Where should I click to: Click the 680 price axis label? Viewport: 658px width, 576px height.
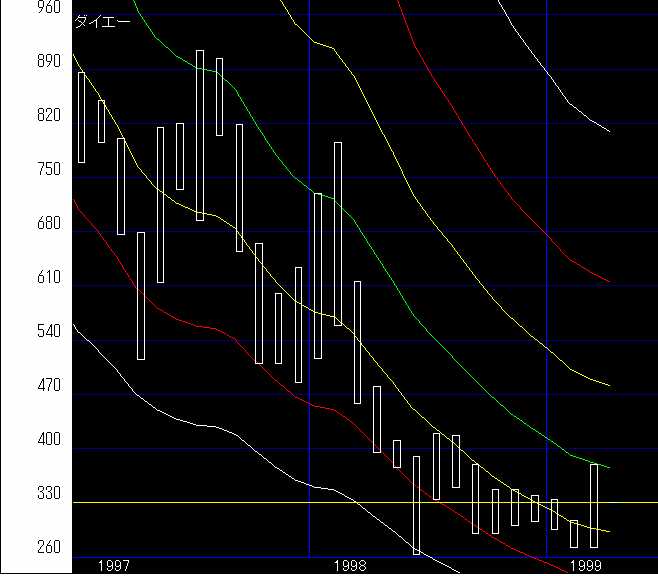[x=20, y=223]
